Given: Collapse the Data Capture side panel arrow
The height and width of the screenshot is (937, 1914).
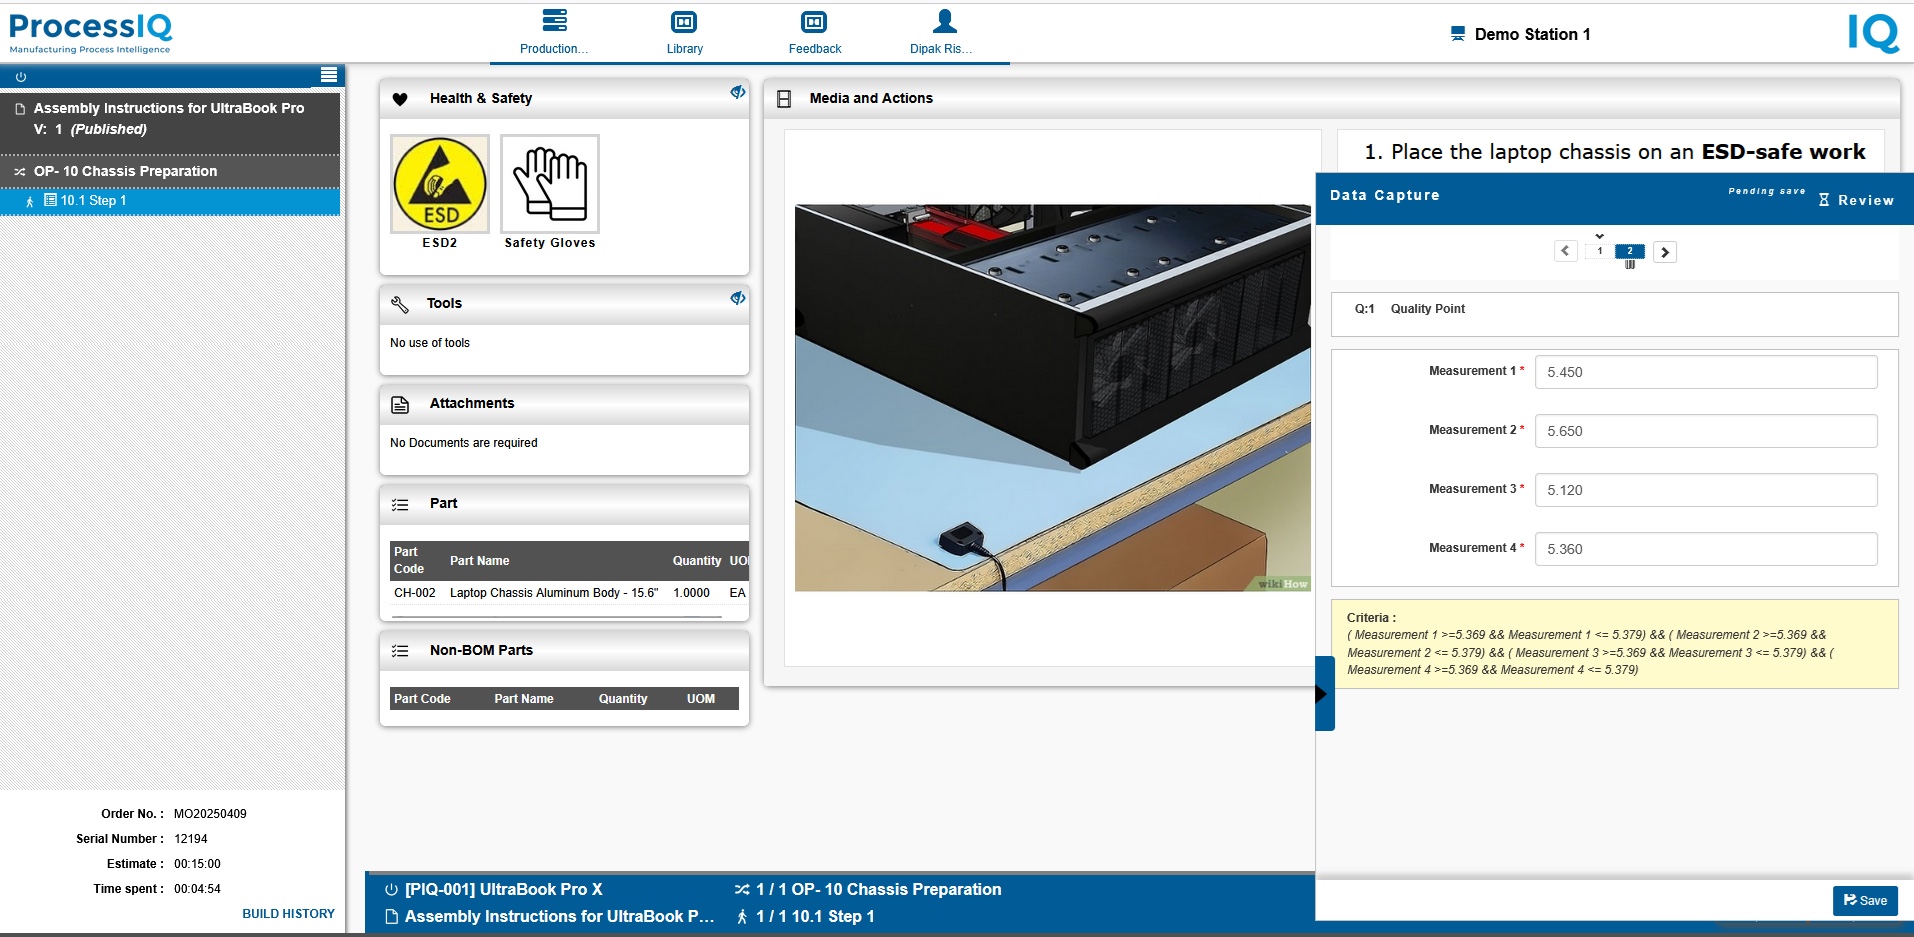Looking at the screenshot, I should point(1324,693).
